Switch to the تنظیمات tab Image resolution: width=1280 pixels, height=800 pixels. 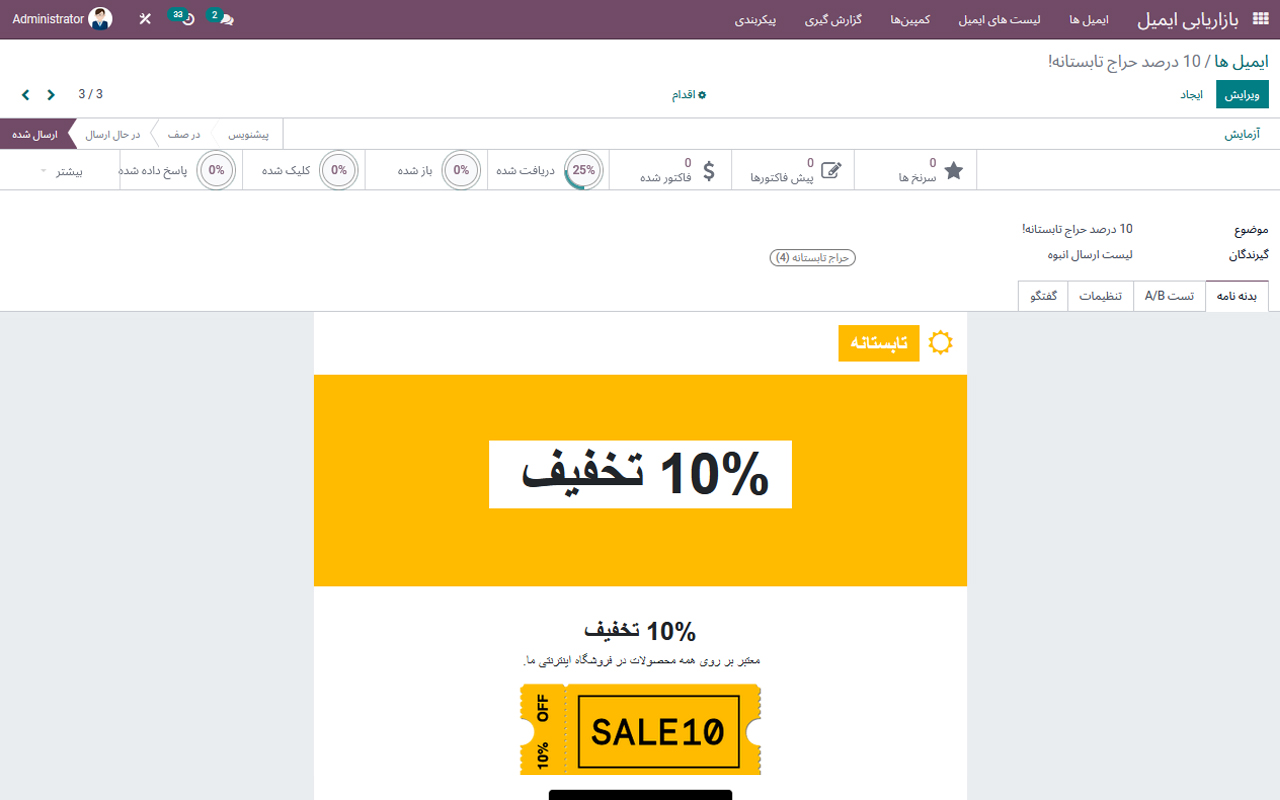click(1100, 296)
